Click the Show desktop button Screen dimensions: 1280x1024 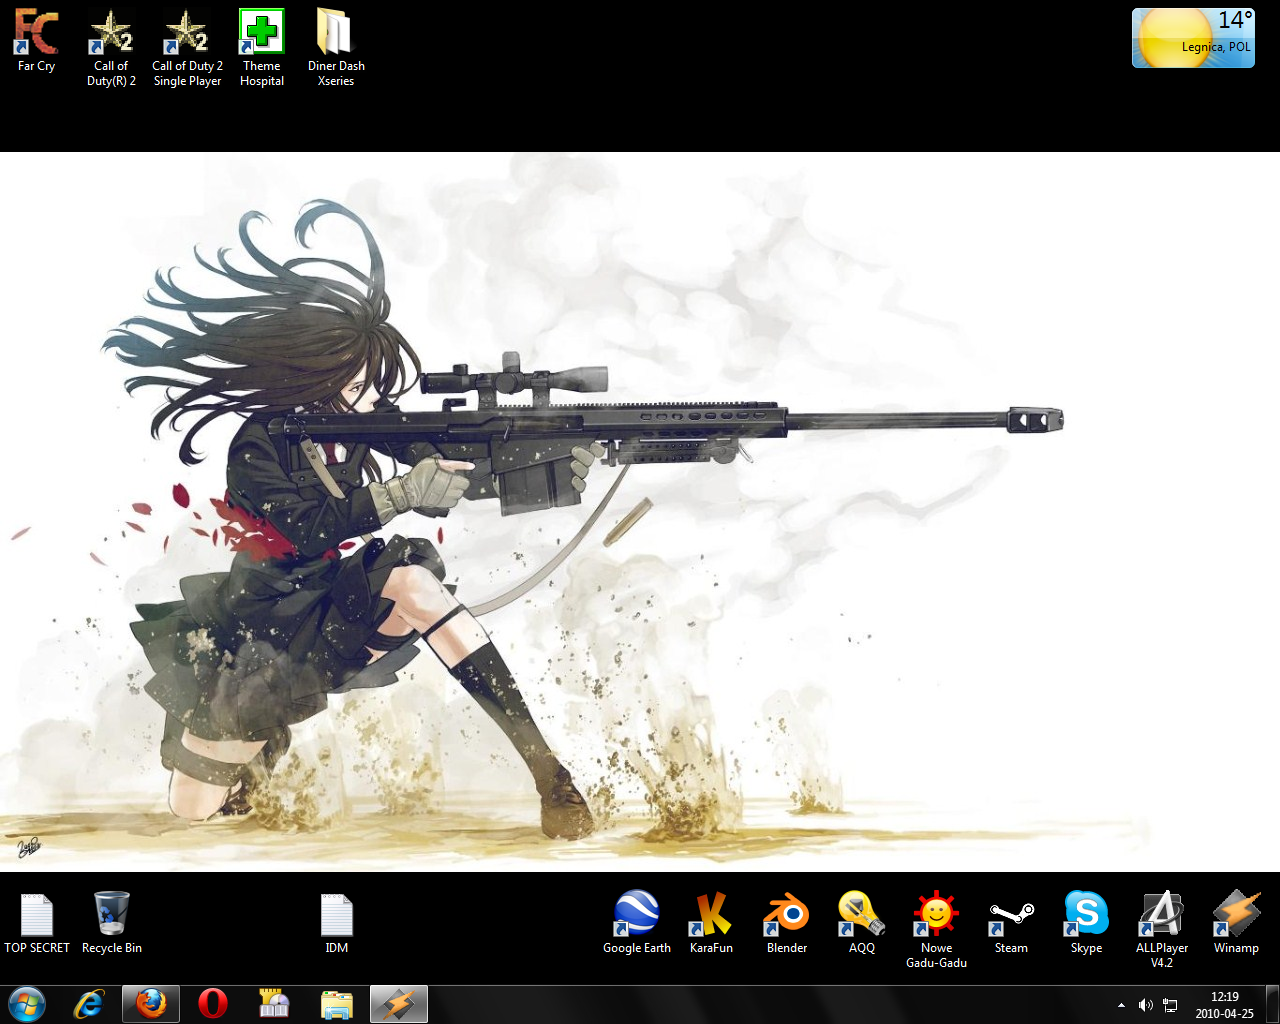[1272, 1005]
